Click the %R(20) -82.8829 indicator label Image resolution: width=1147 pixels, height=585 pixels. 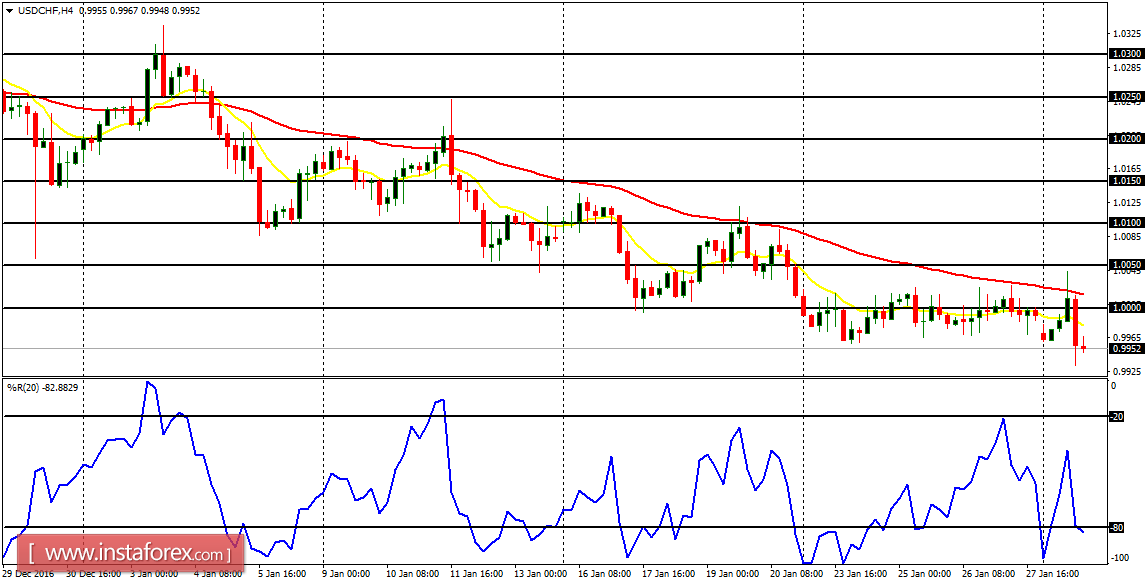[x=42, y=387]
